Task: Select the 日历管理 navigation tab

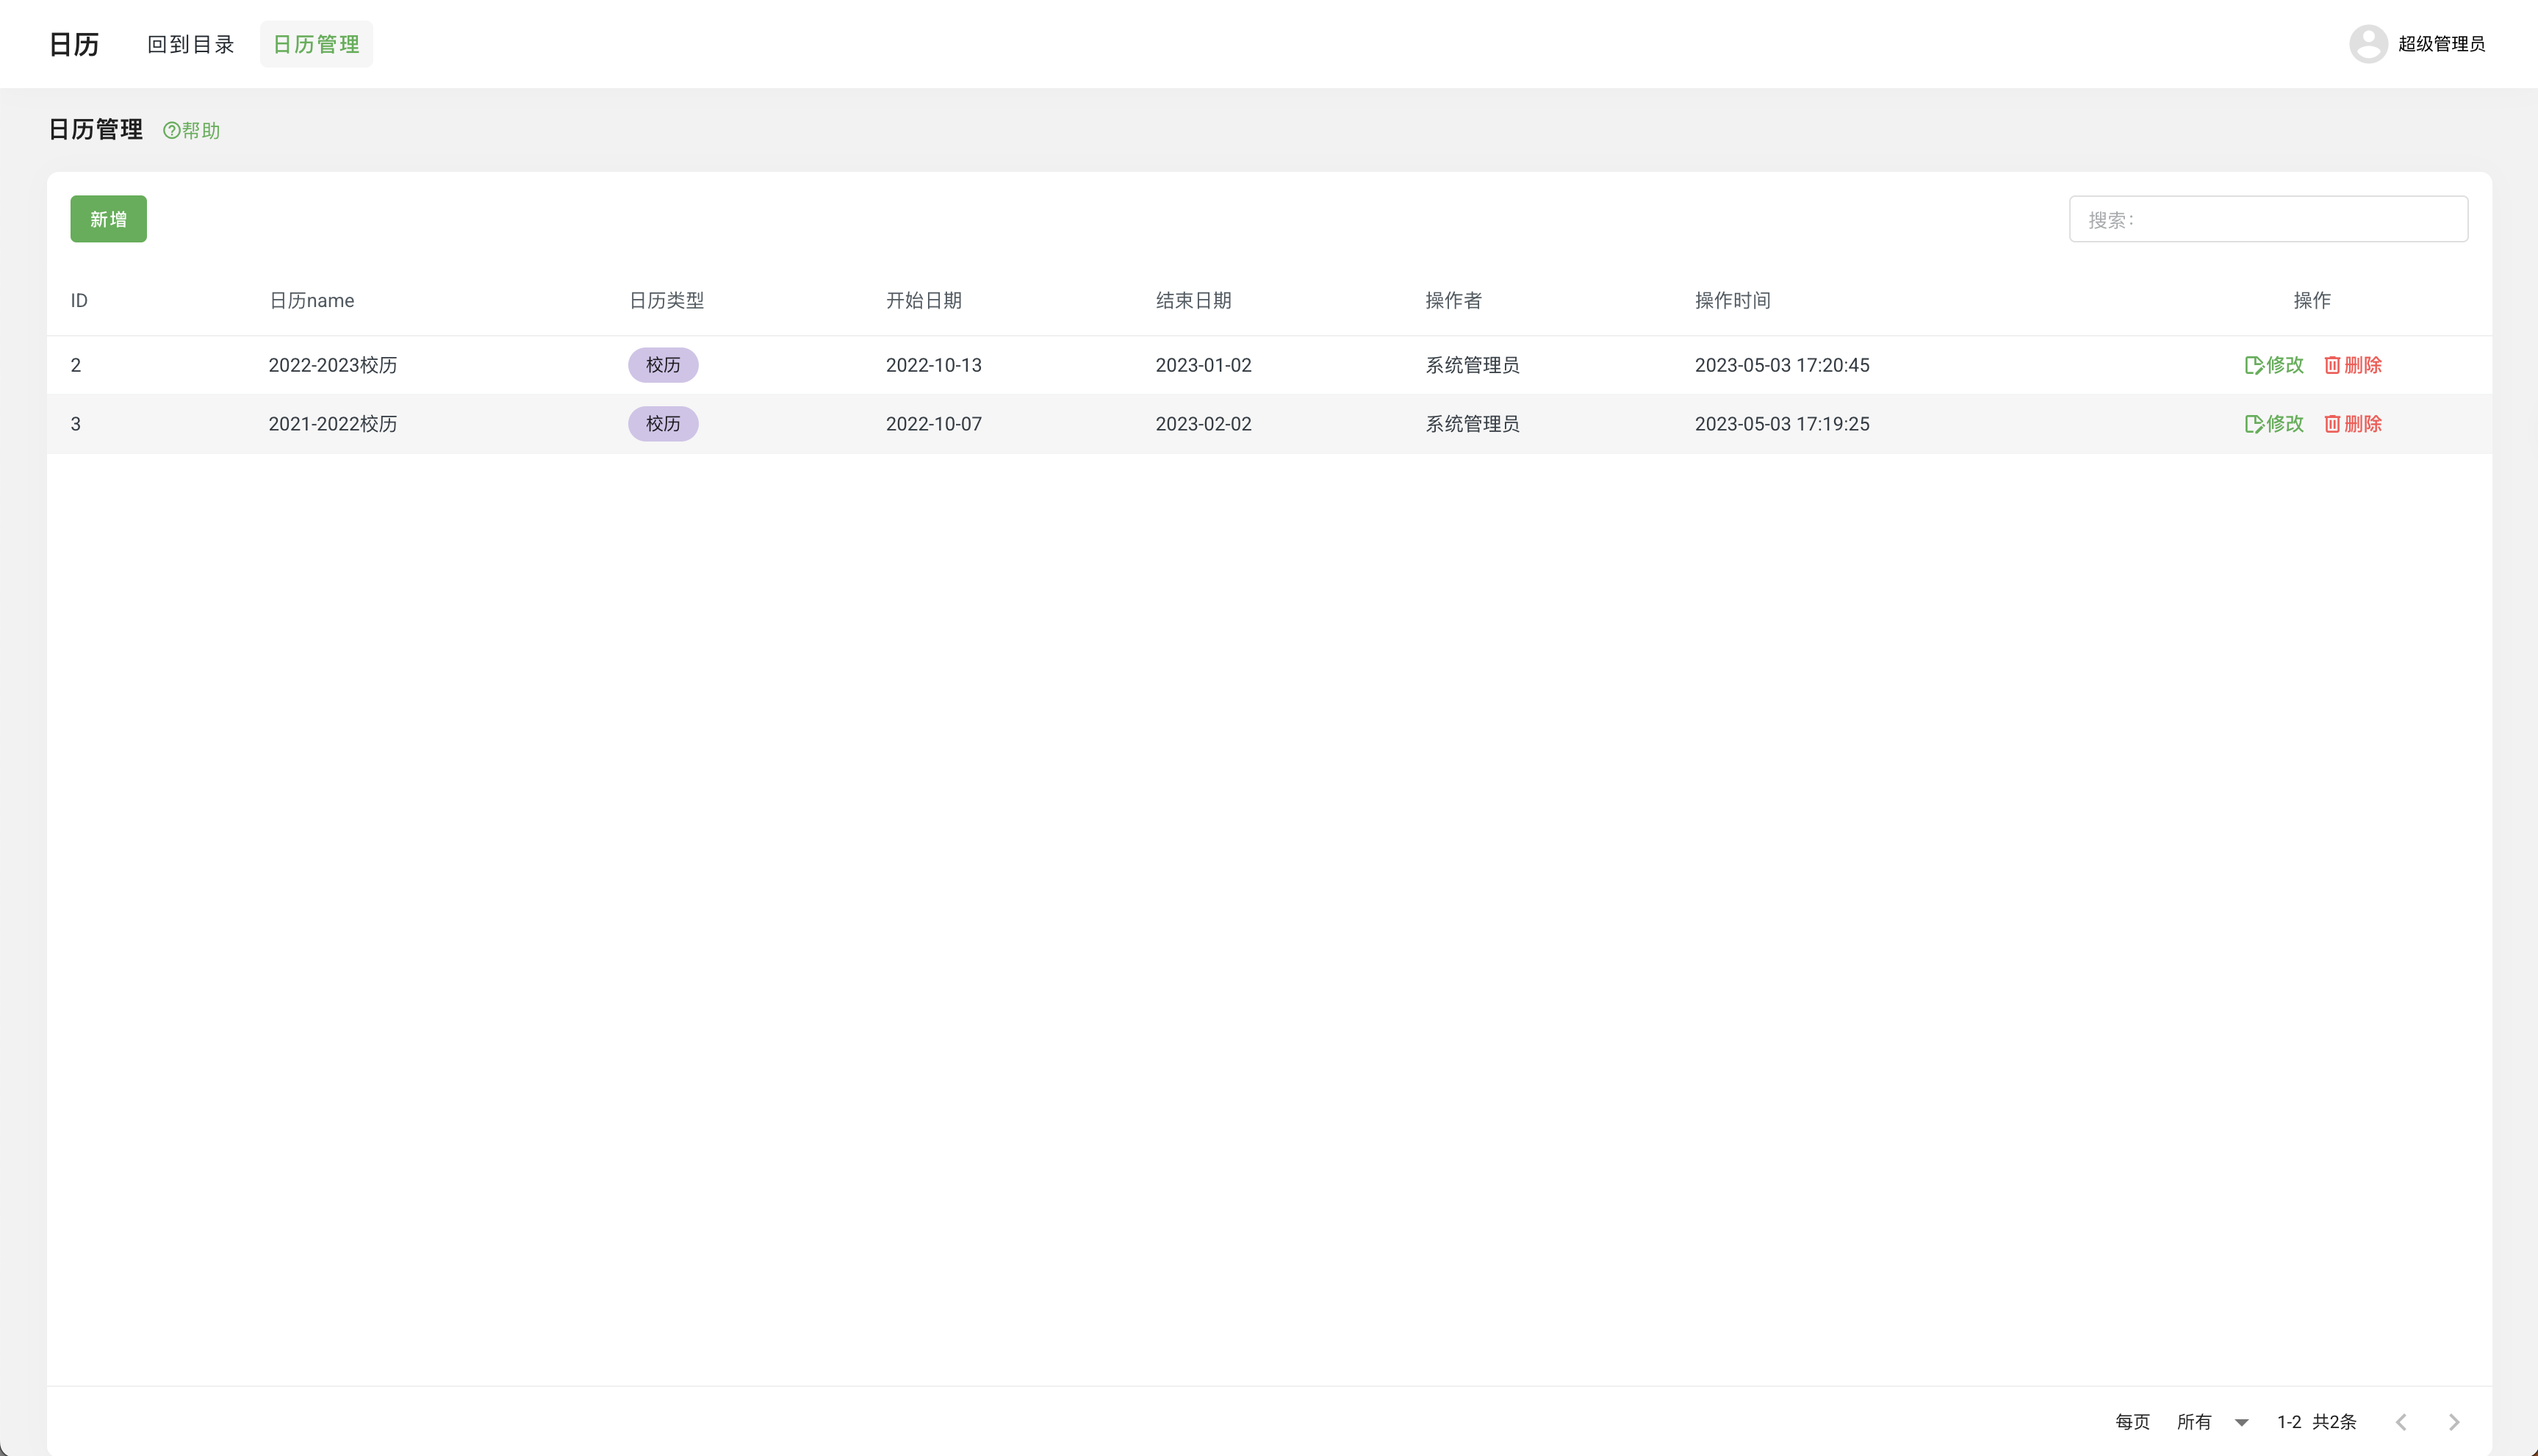Action: [x=316, y=44]
